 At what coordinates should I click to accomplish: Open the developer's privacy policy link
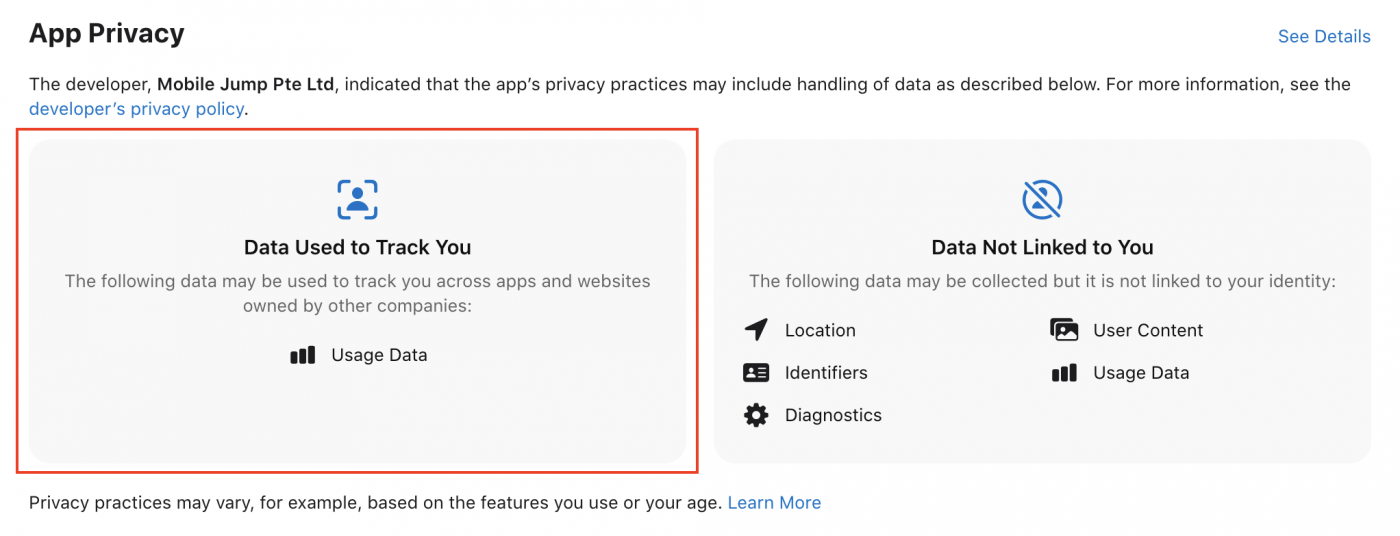[136, 109]
